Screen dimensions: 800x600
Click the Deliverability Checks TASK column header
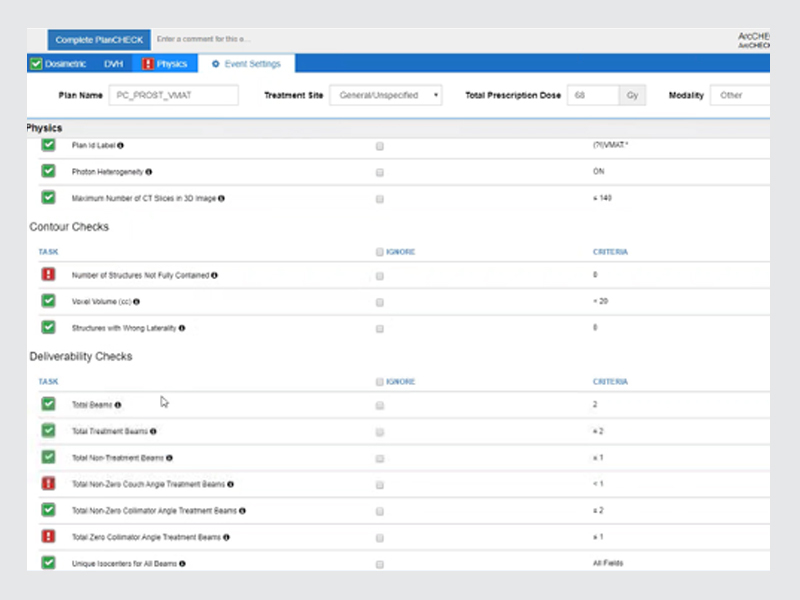point(48,382)
